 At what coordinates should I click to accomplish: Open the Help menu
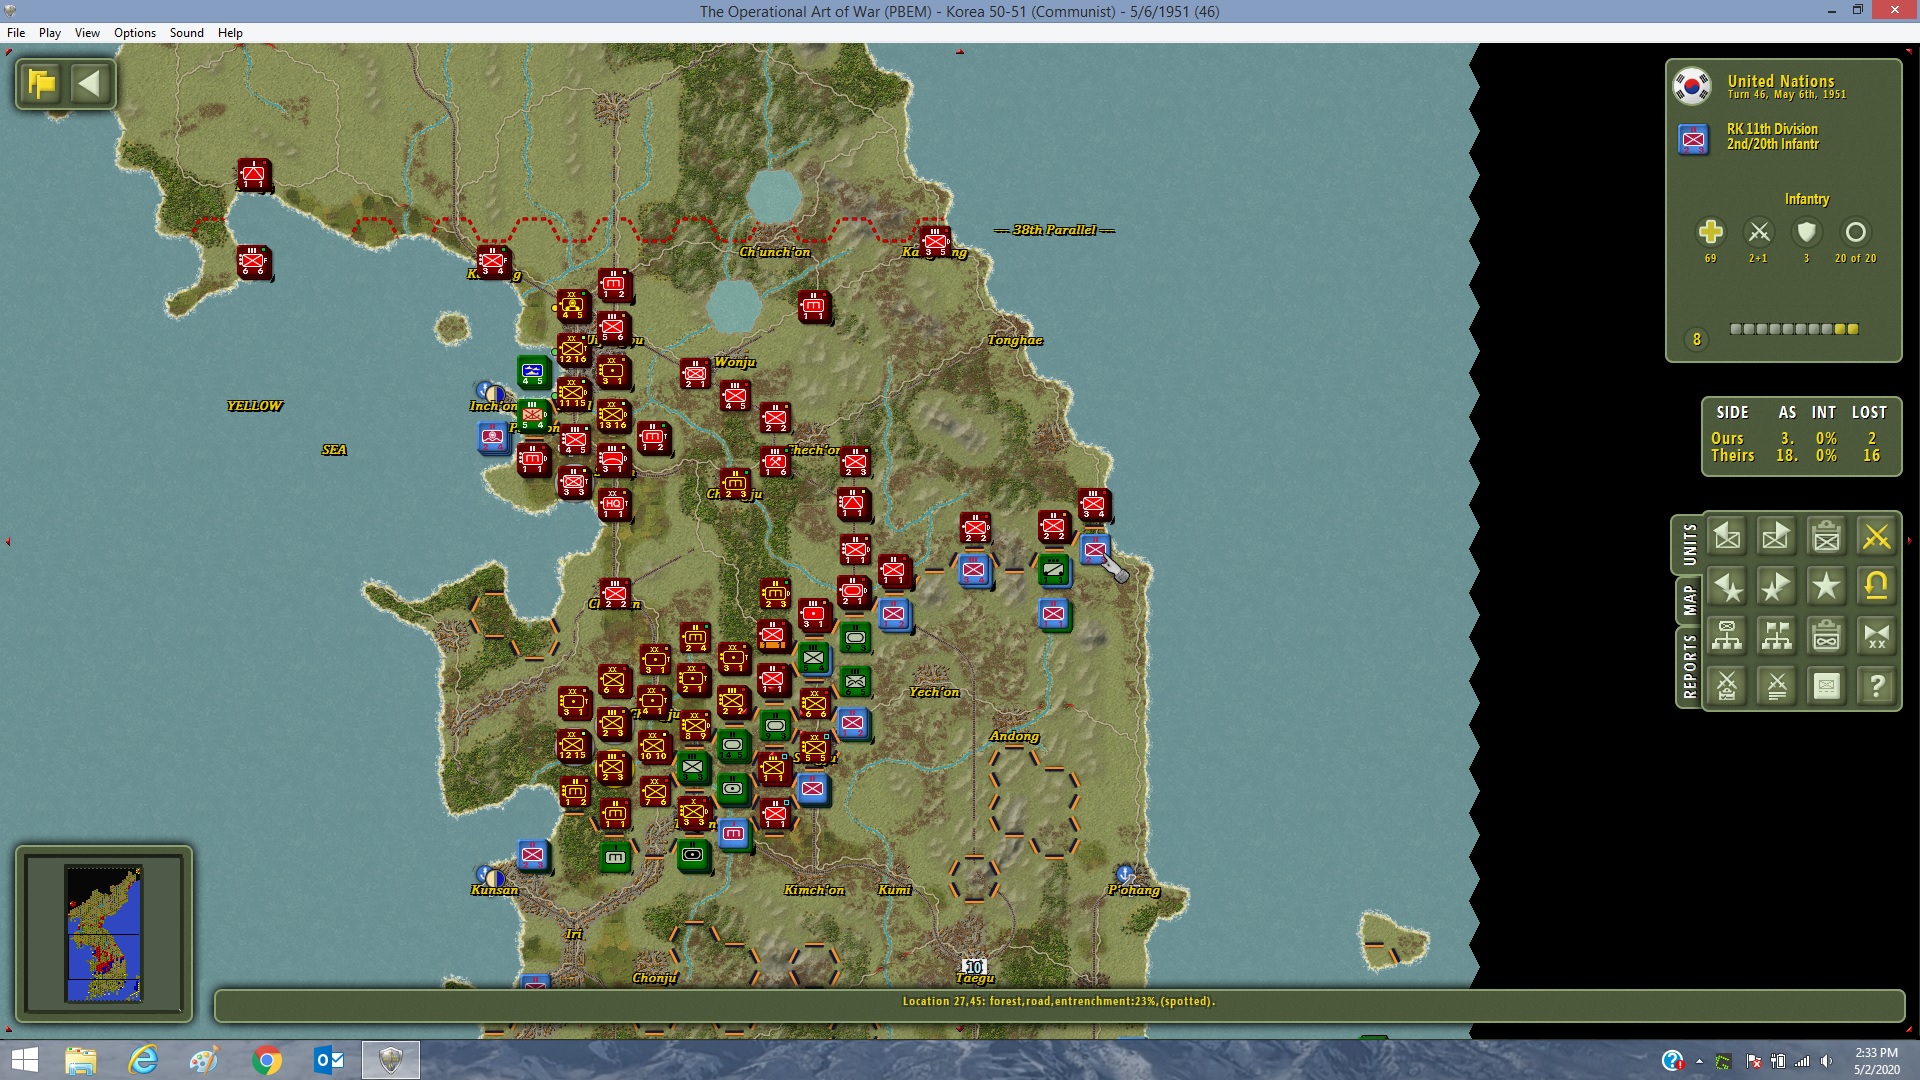pyautogui.click(x=230, y=33)
